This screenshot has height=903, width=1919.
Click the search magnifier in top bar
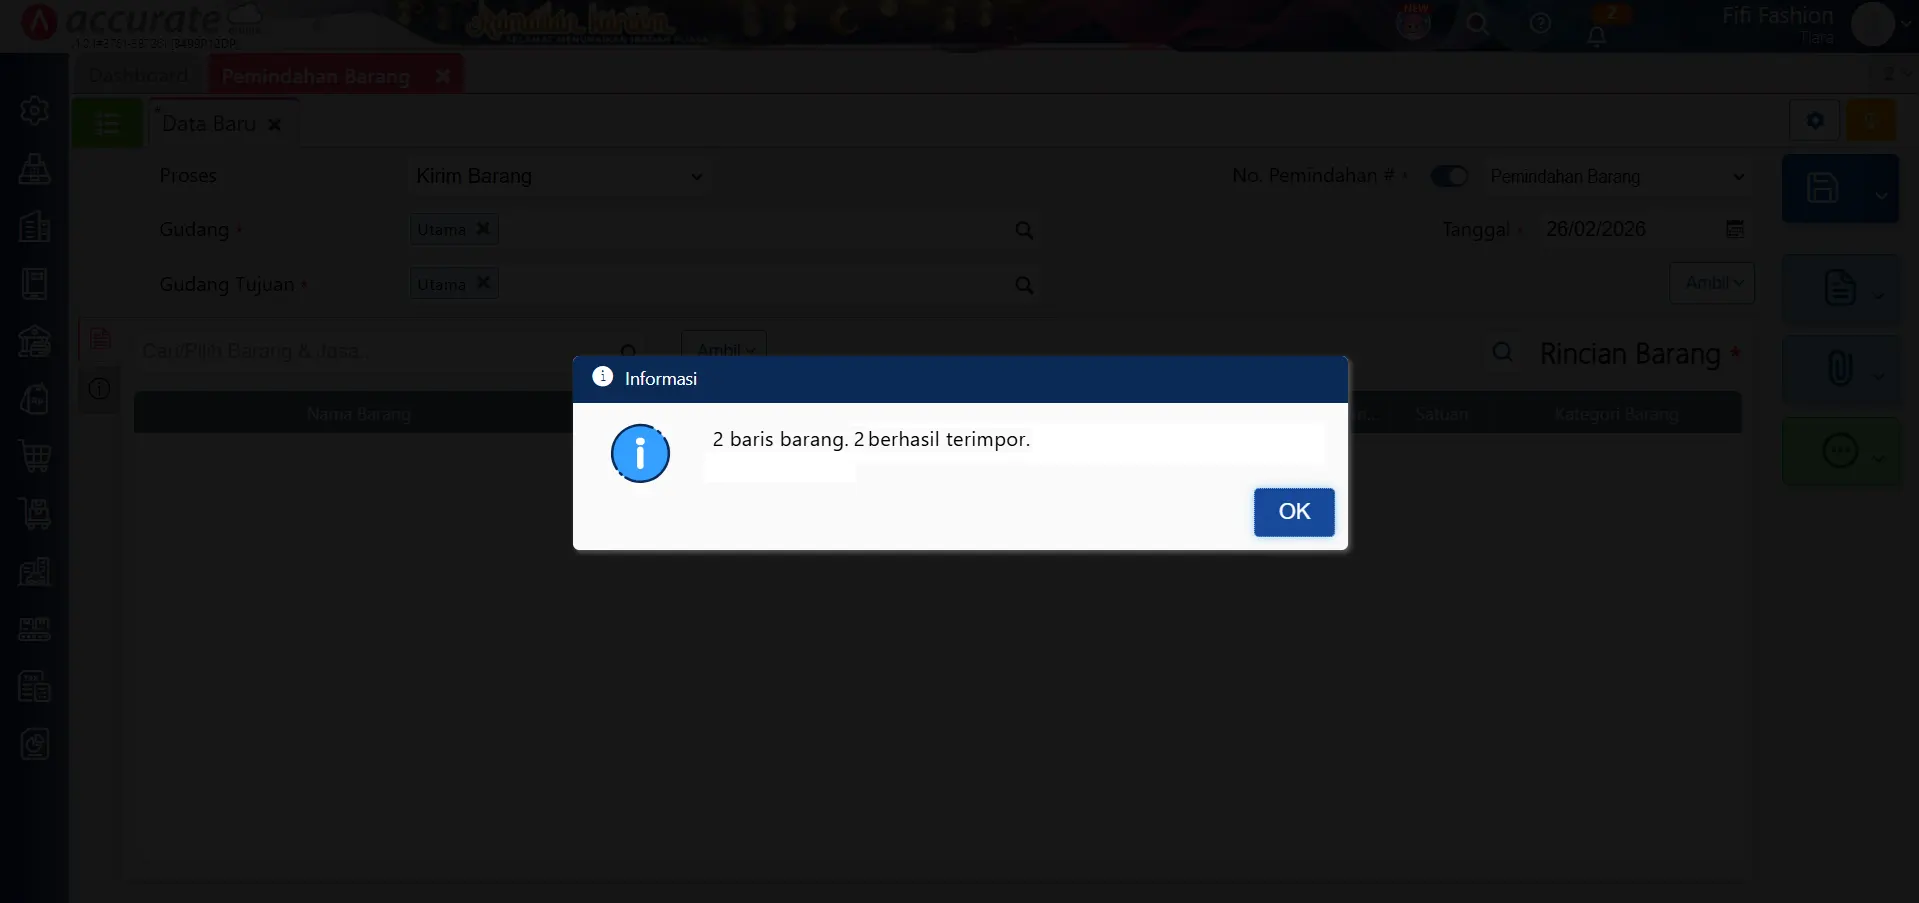tap(1477, 24)
